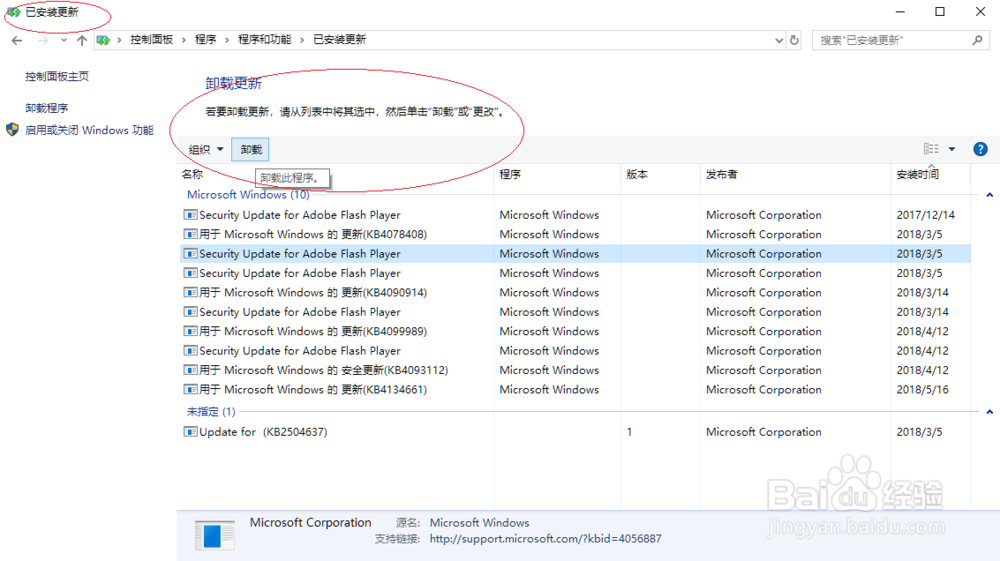The image size is (1000, 561).
Task: Click 已安装更新 breadcrumb segment
Action: [340, 40]
